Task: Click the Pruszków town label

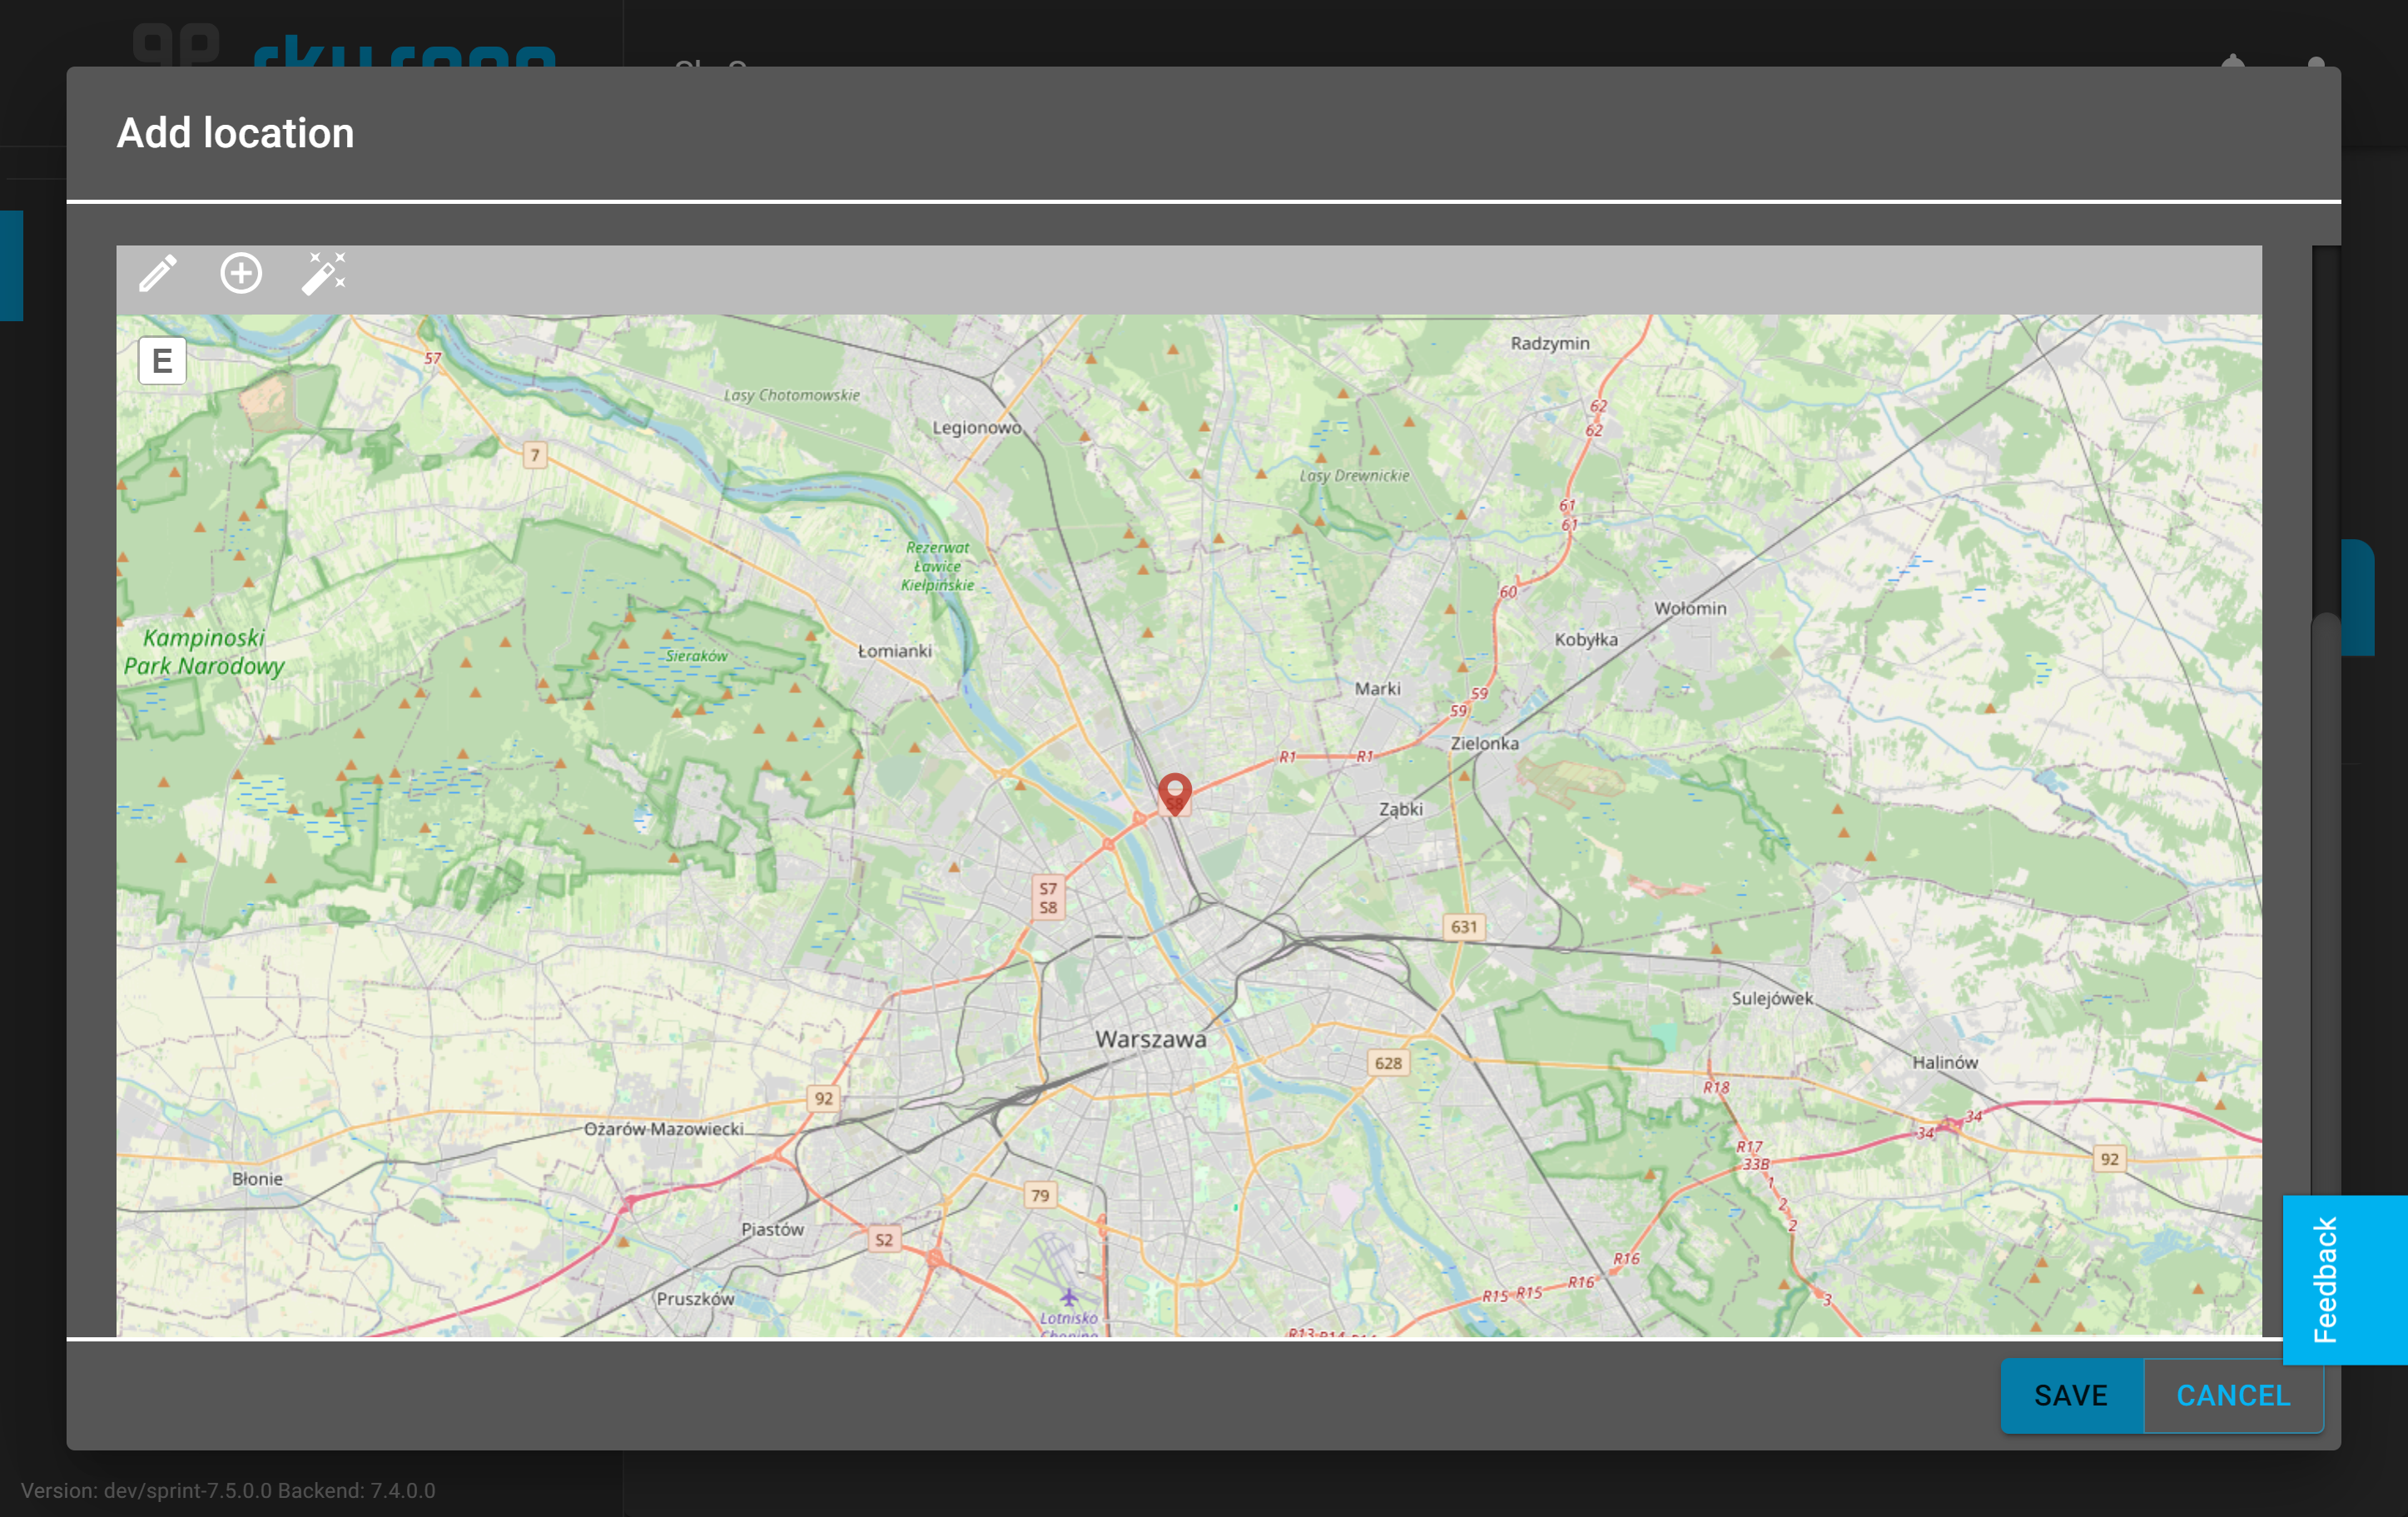Action: click(695, 1298)
